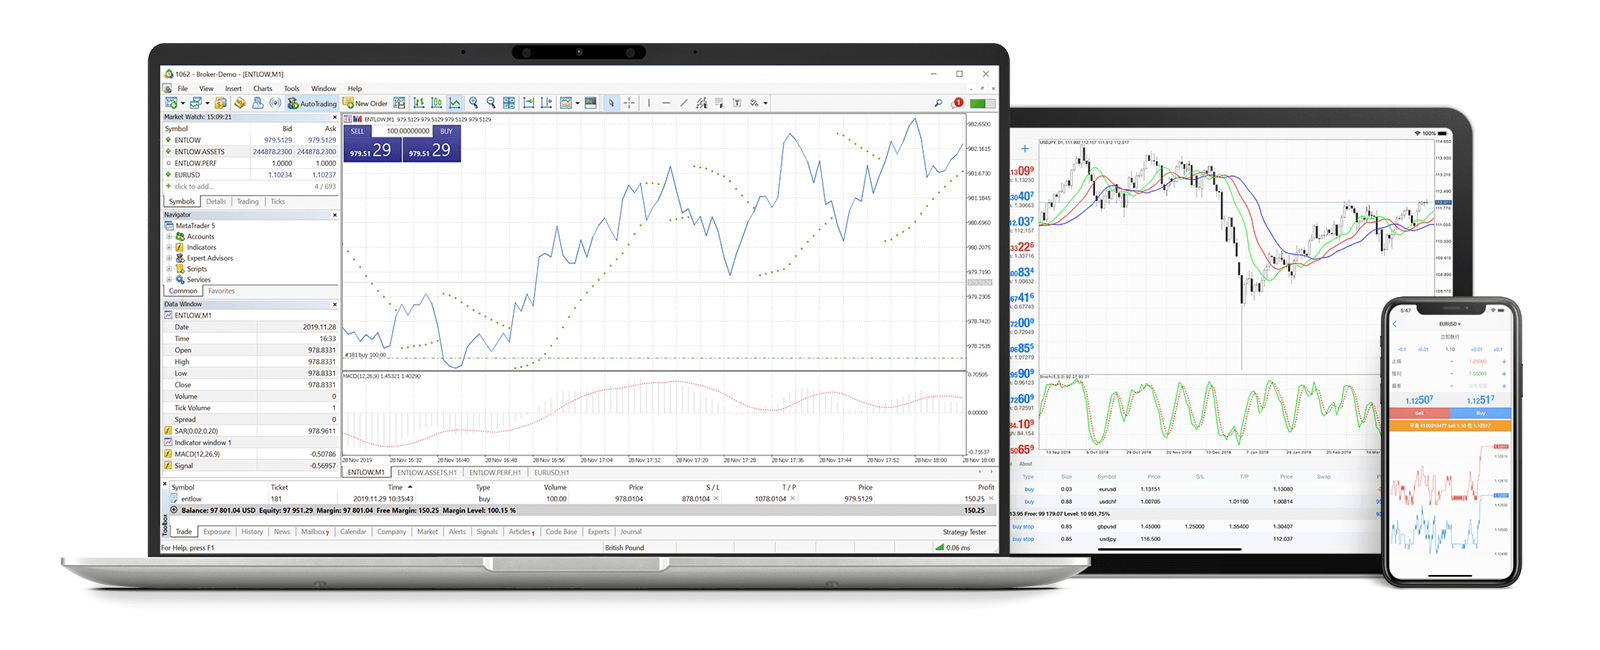This screenshot has width=1600, height=650.
Task: Click the tile windows grid icon
Action: [x=509, y=103]
